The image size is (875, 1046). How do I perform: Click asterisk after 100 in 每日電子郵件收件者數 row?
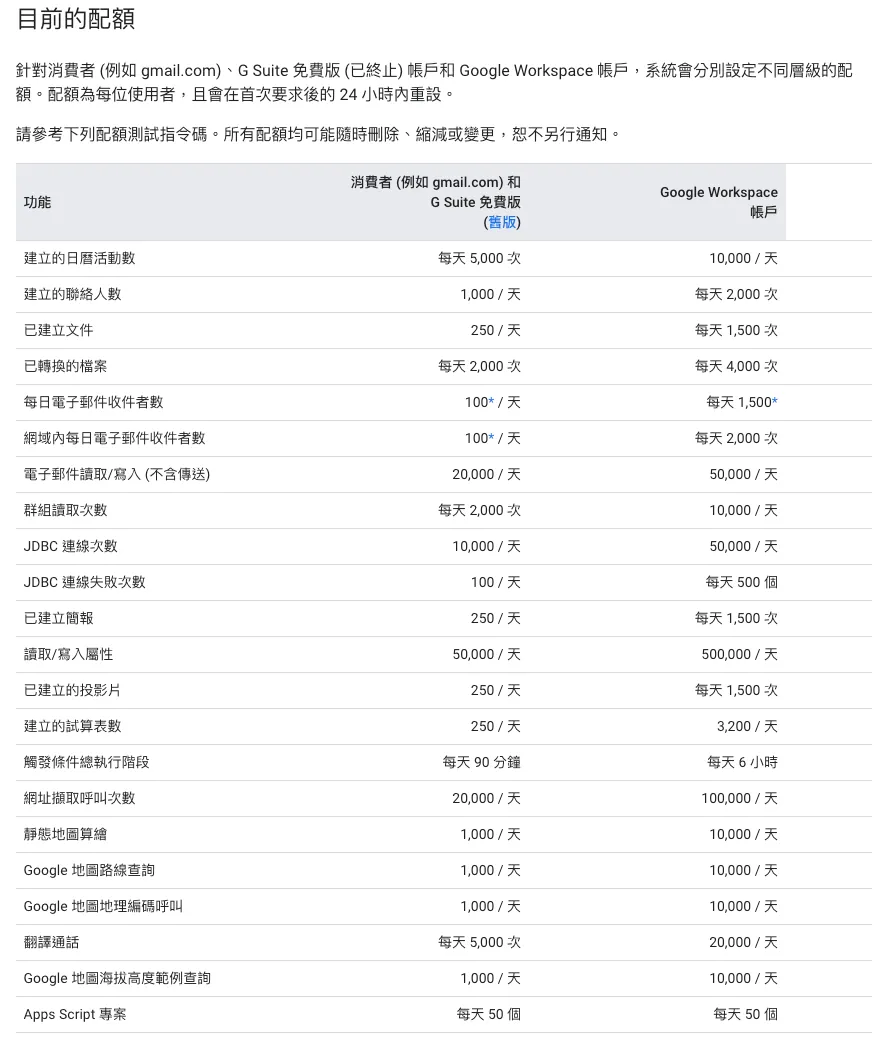491,402
